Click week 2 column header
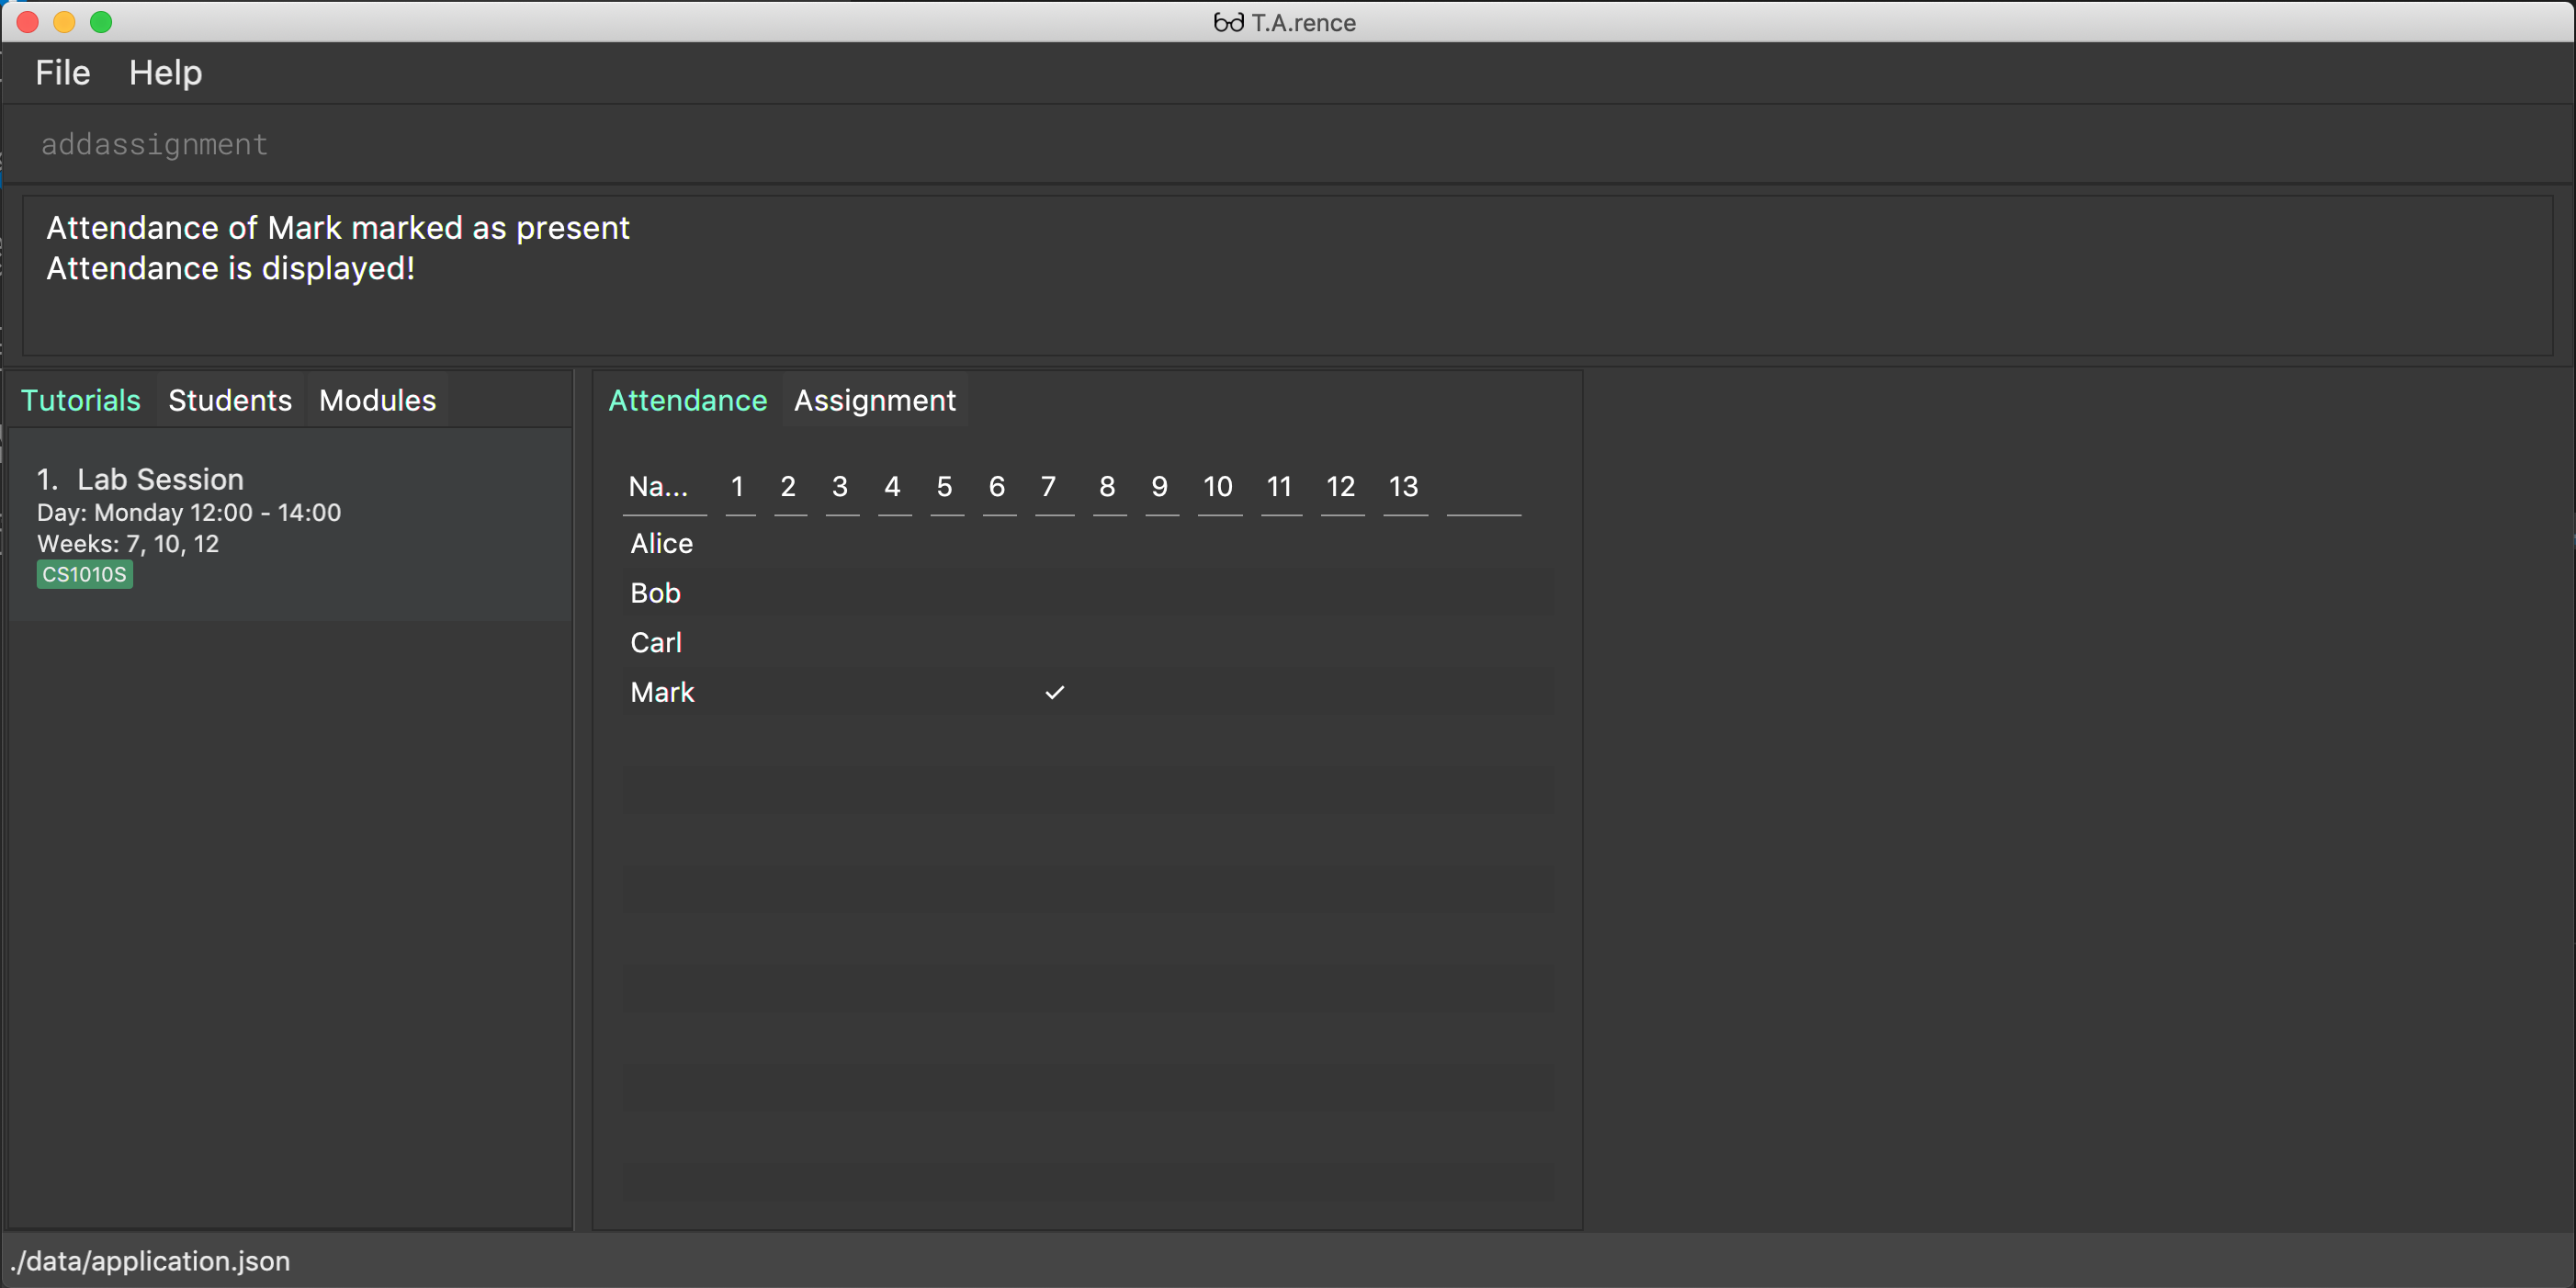The image size is (2576, 1288). coord(789,487)
